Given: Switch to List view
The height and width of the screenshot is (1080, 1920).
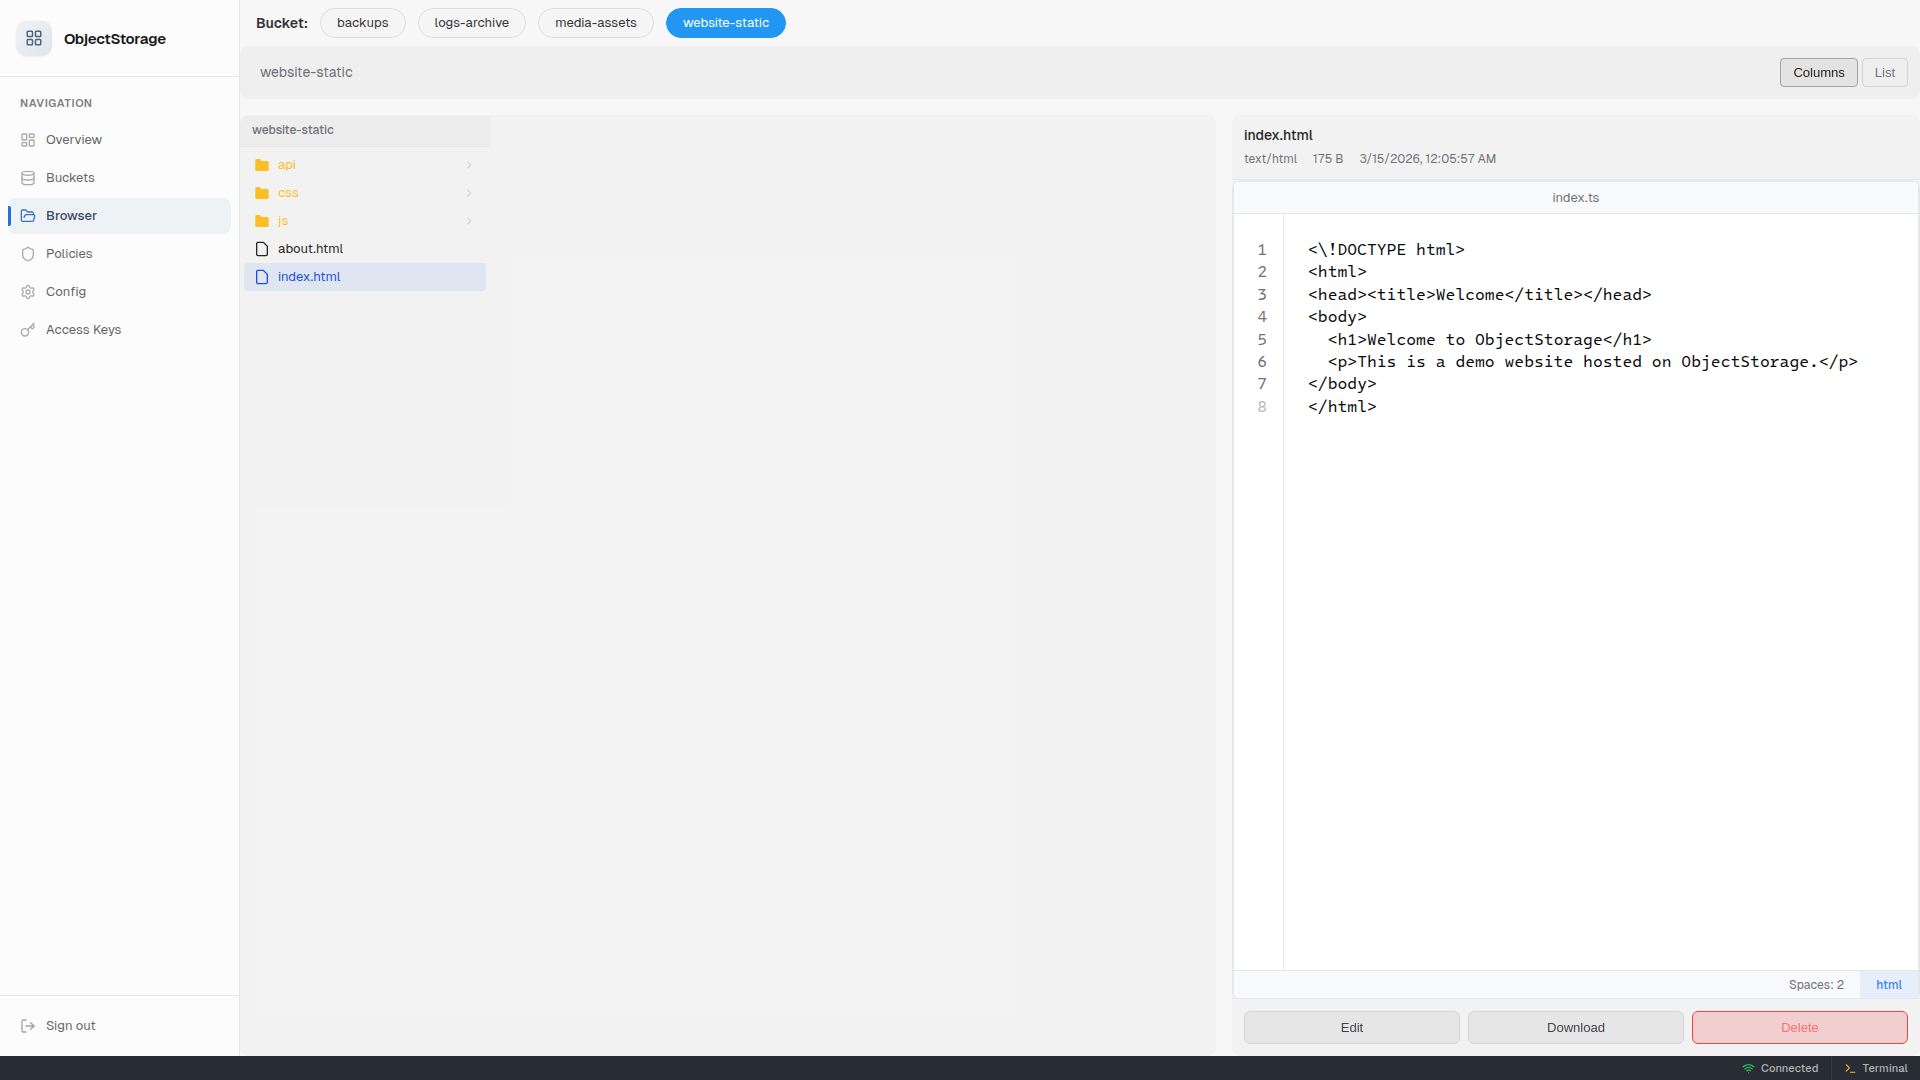Looking at the screenshot, I should point(1884,73).
